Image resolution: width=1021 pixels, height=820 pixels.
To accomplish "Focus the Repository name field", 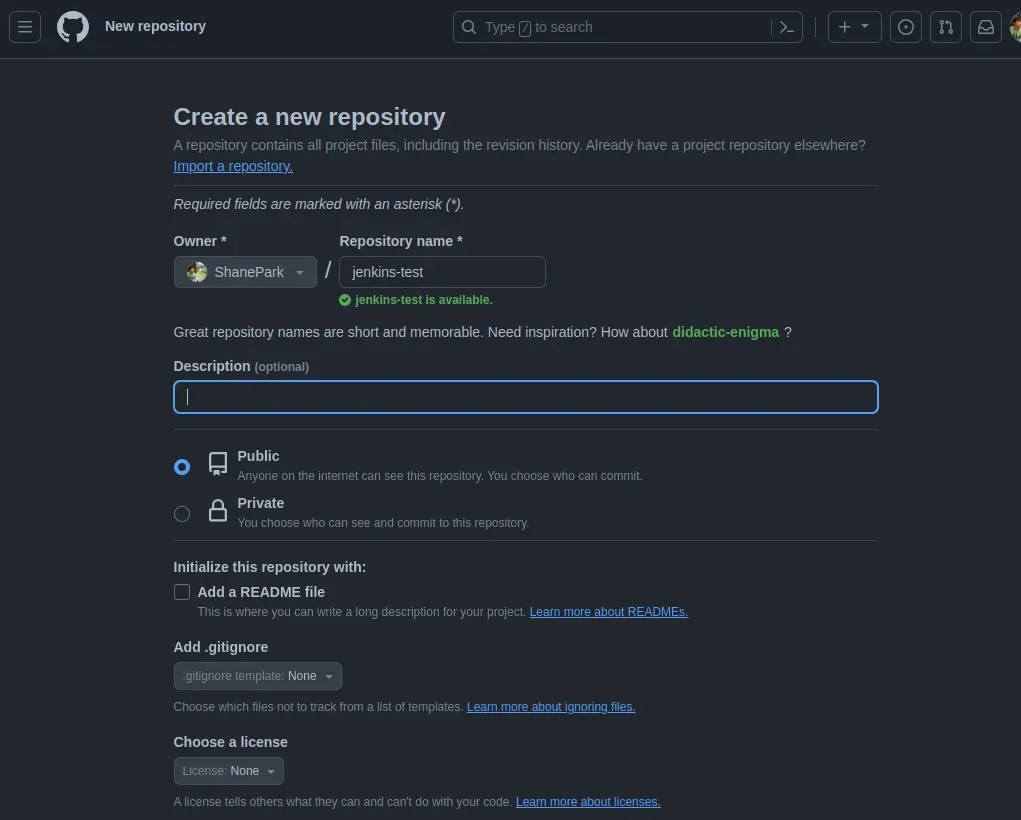I will 442,272.
